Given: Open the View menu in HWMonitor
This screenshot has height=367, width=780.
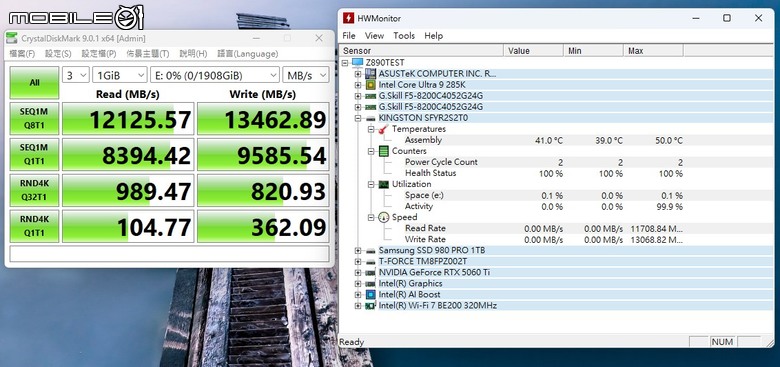Looking at the screenshot, I should [374, 36].
